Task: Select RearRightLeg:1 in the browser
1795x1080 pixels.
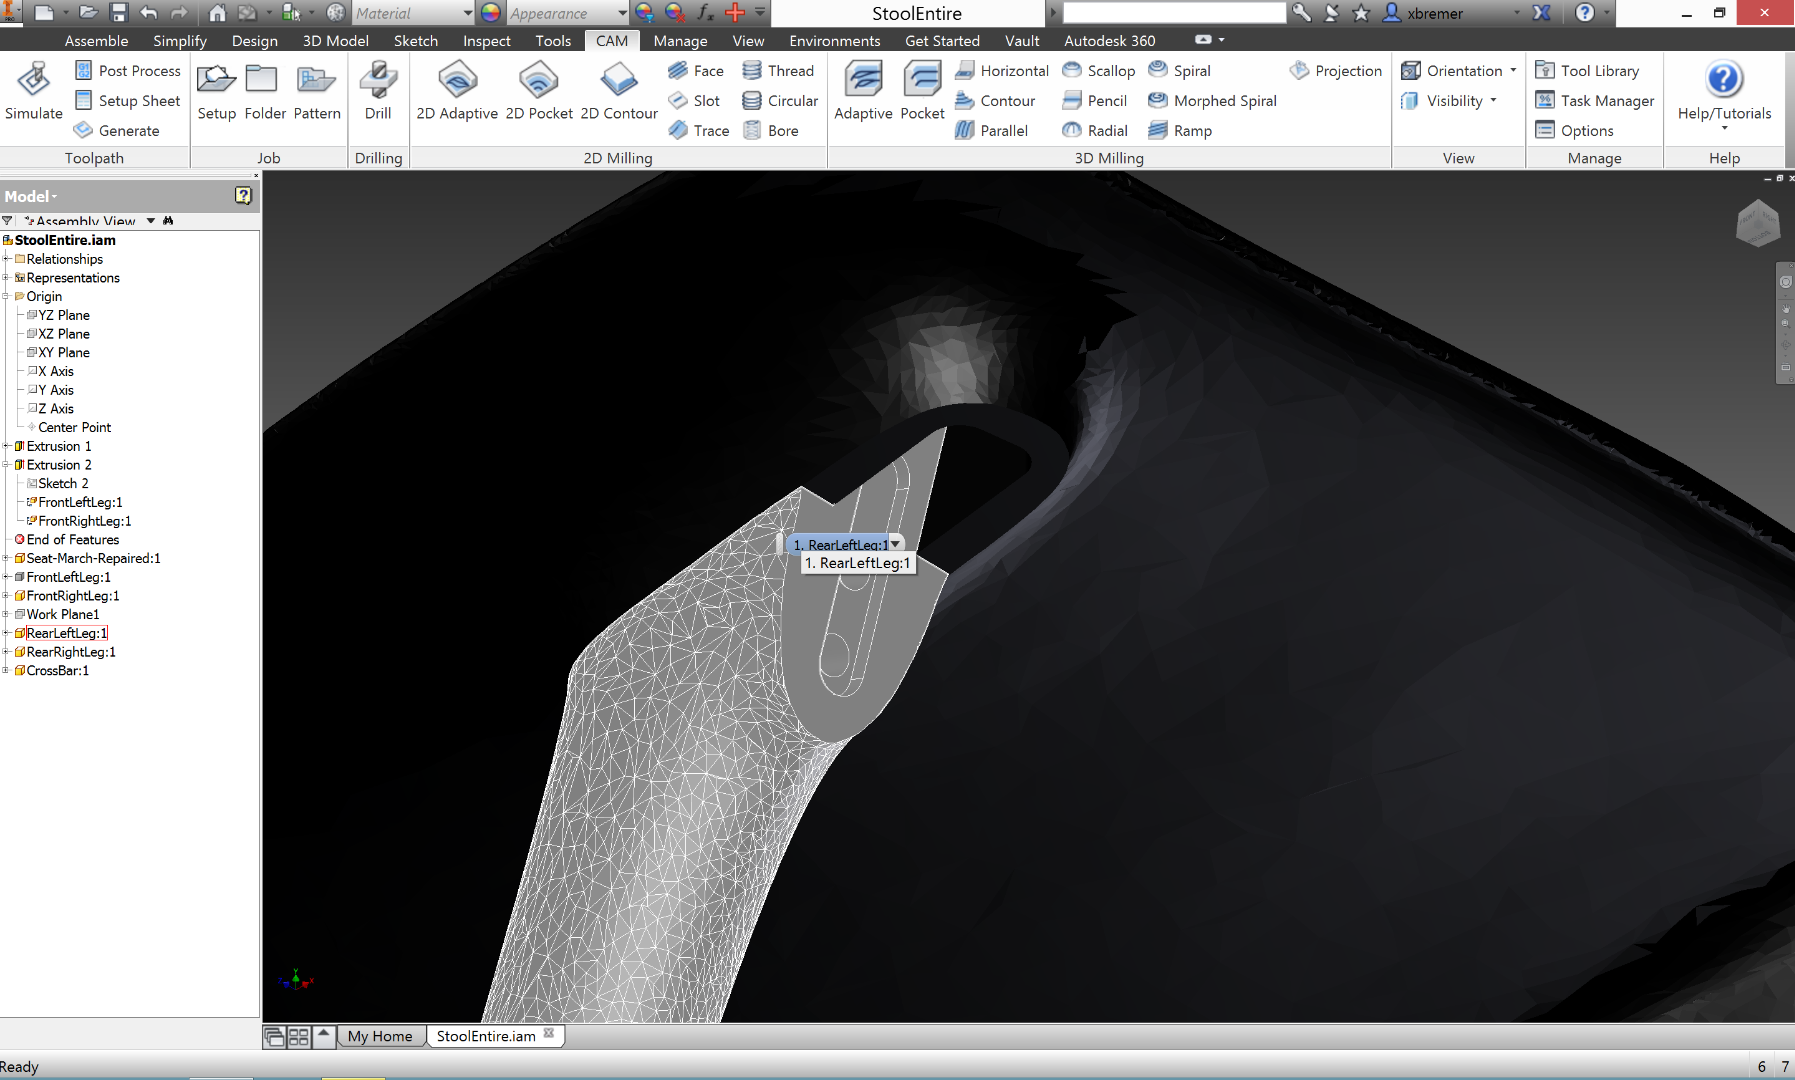Action: coord(70,652)
